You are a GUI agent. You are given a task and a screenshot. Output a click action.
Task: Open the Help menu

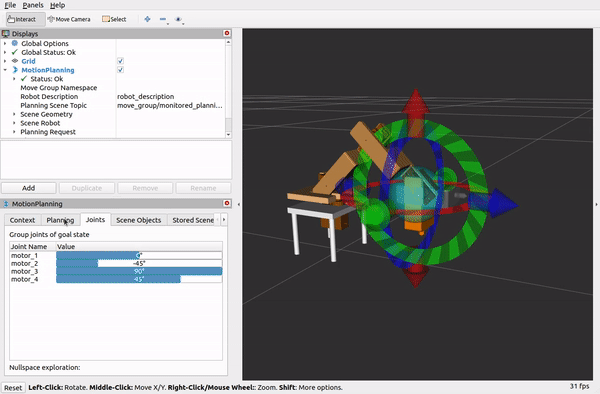click(x=57, y=5)
